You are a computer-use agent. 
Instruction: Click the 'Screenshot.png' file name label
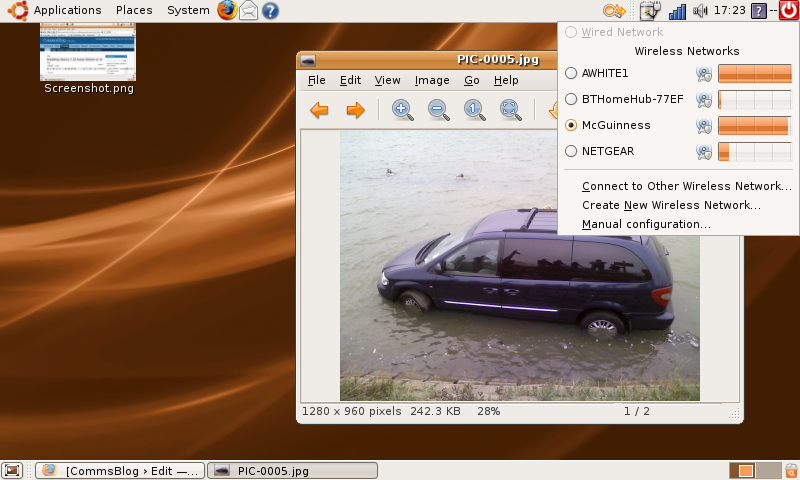(89, 88)
